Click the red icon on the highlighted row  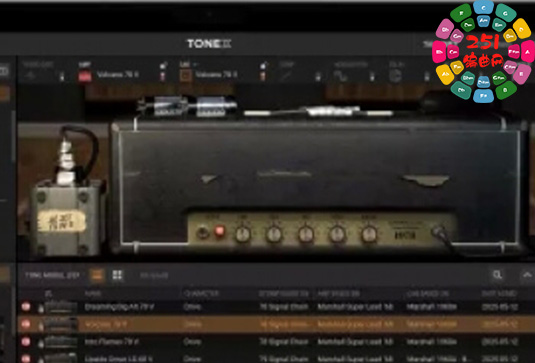click(26, 324)
